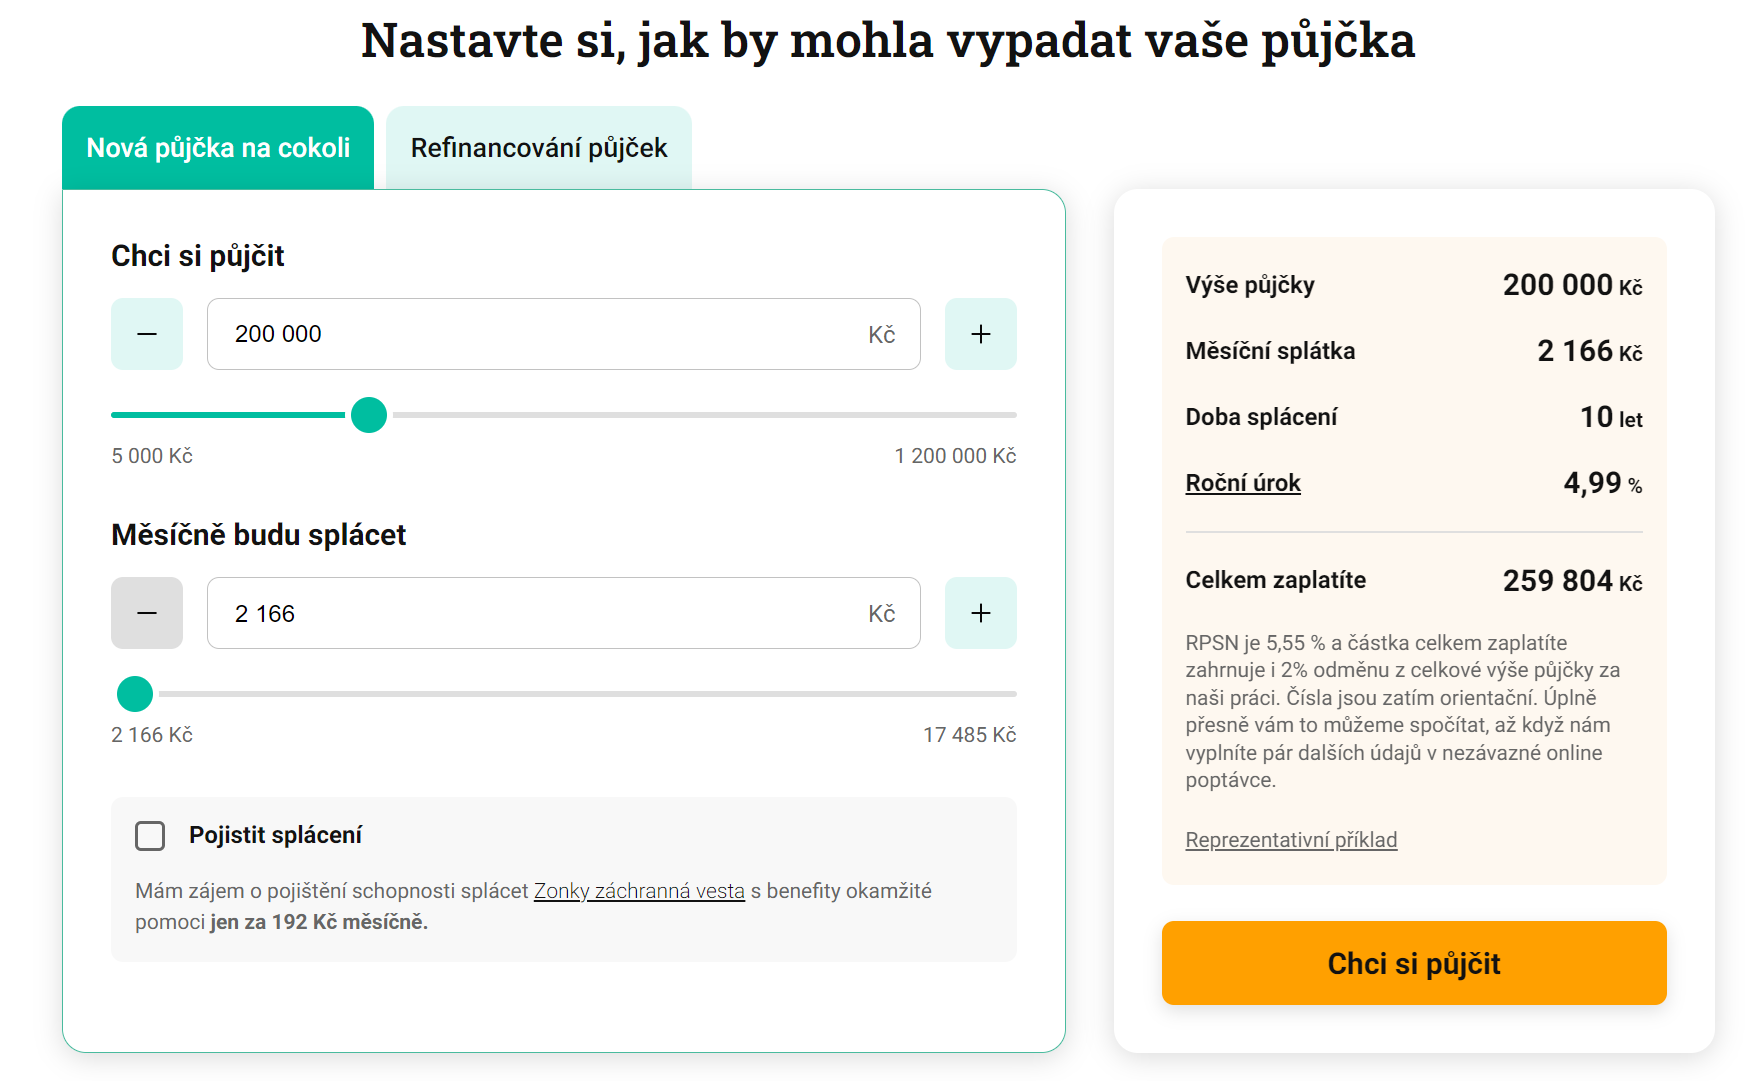Open Zonky záchranná vesta link
Screen dimensions: 1755x1081
click(639, 891)
